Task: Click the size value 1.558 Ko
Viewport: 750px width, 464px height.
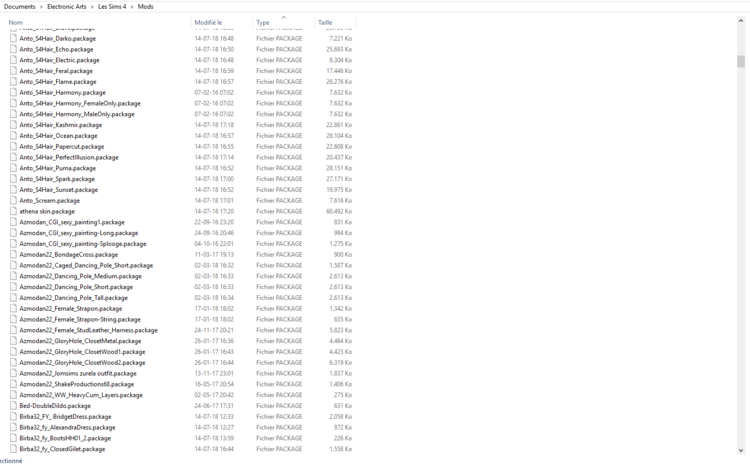Action: point(341,449)
